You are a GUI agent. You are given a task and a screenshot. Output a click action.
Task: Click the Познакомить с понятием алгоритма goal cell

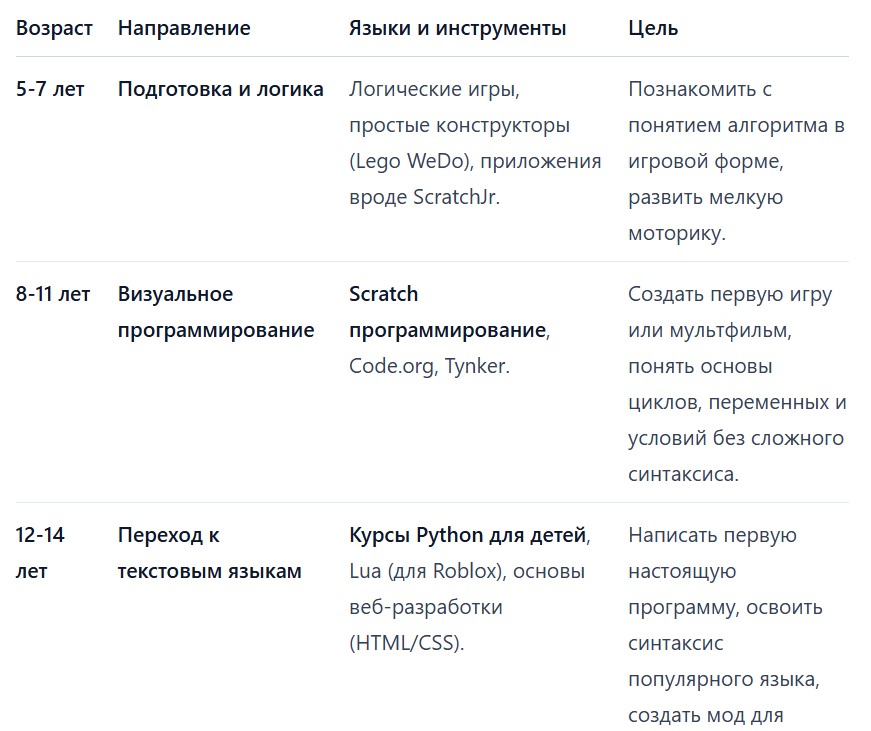[x=737, y=161]
